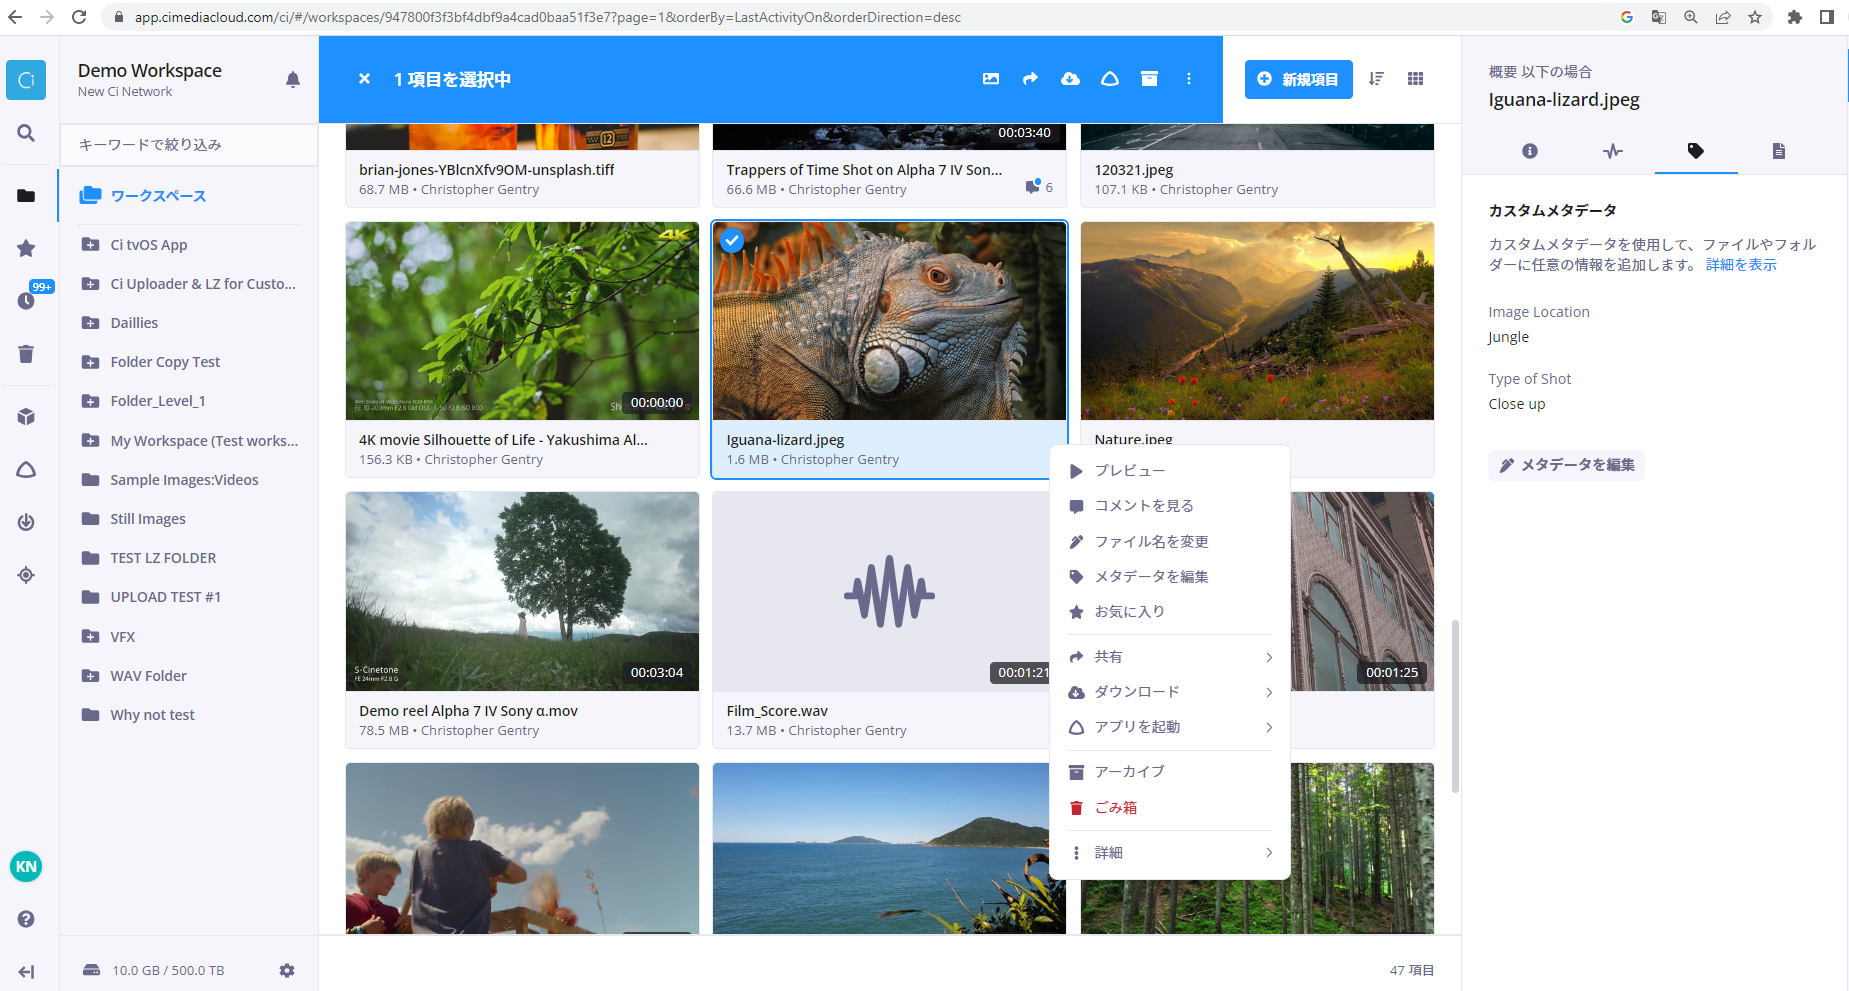The image size is (1849, 991).
Task: Reload page with browser refresh button
Action: [x=79, y=17]
